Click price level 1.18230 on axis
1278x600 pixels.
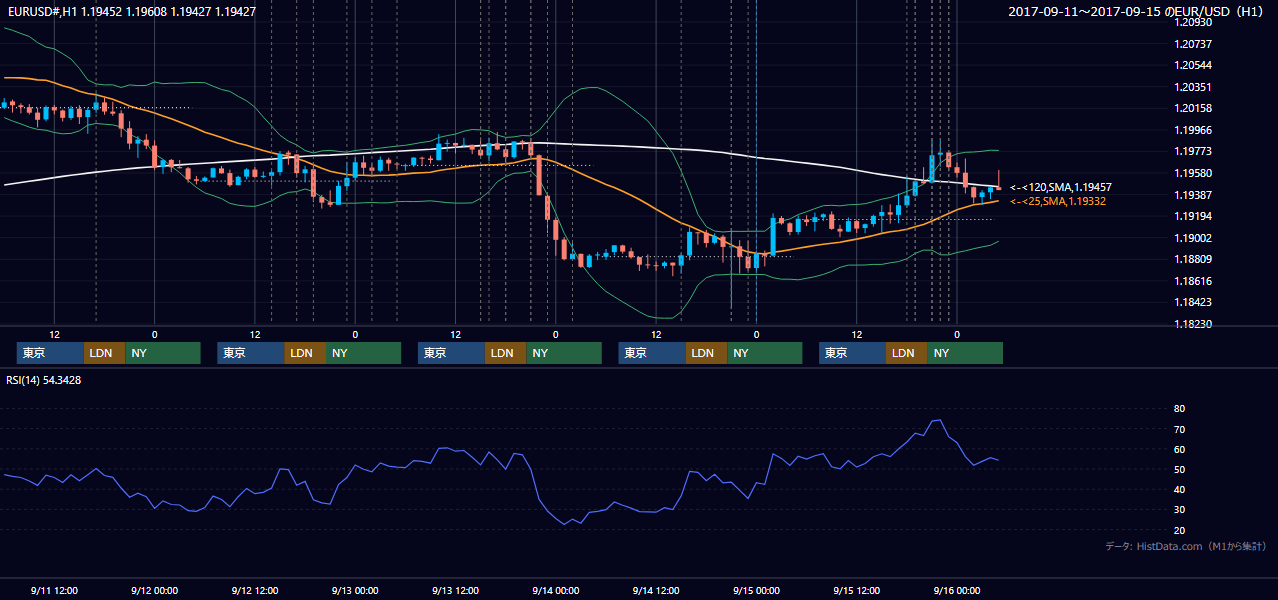[1192, 325]
